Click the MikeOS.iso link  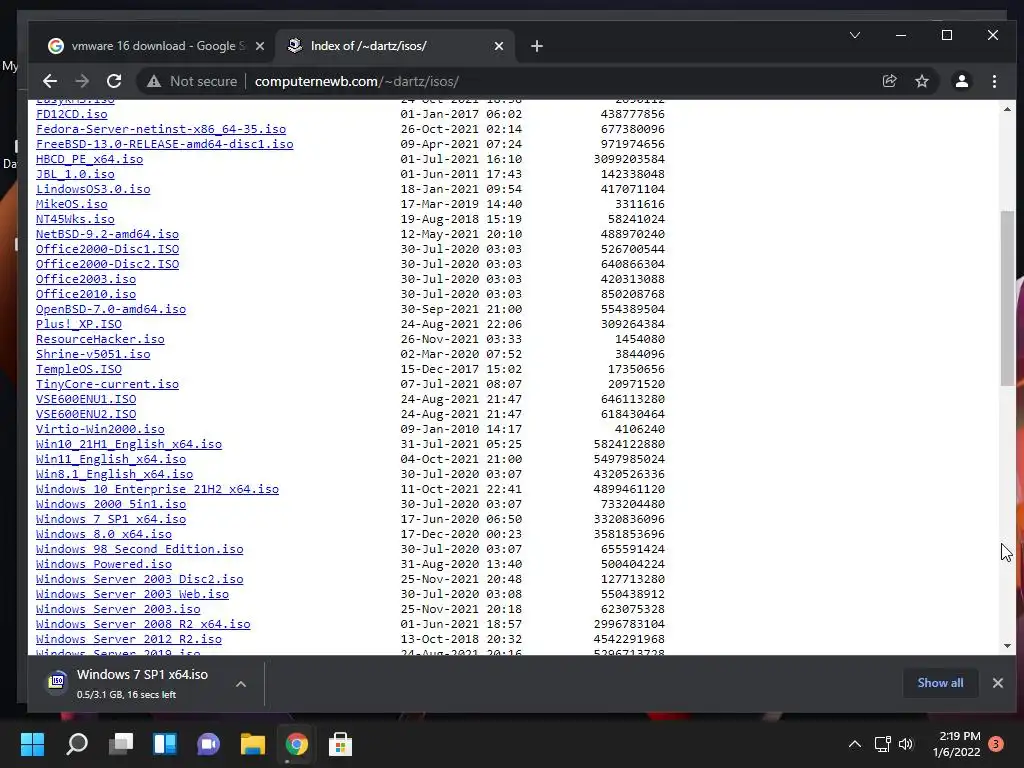point(72,204)
